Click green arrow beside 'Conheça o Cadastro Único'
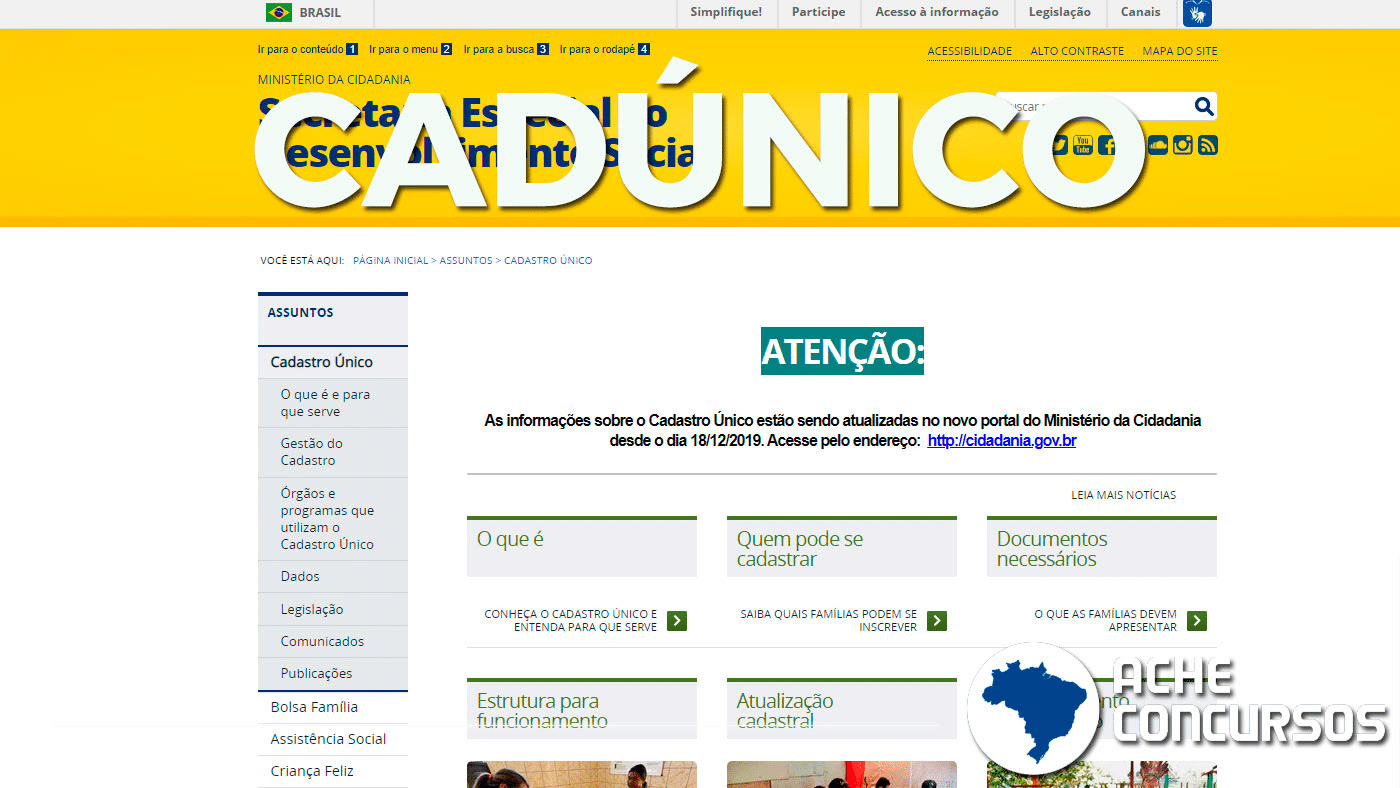The image size is (1400, 788). (677, 621)
